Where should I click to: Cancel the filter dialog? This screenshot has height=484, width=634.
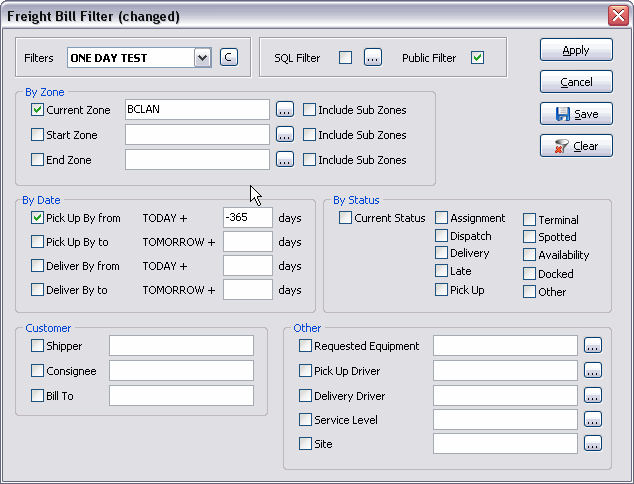[576, 82]
